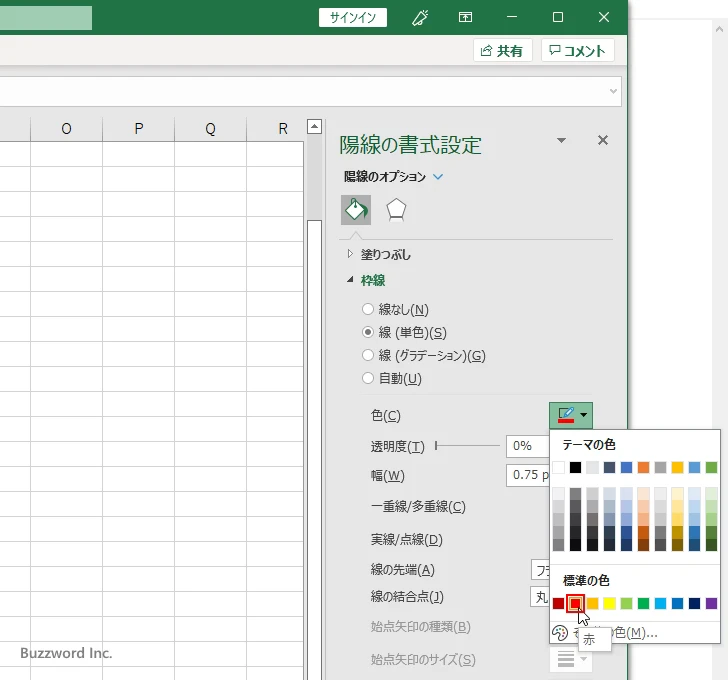Open the disabled arrow size dropdown icon
Viewport: 728px width, 680px height.
pos(571,659)
